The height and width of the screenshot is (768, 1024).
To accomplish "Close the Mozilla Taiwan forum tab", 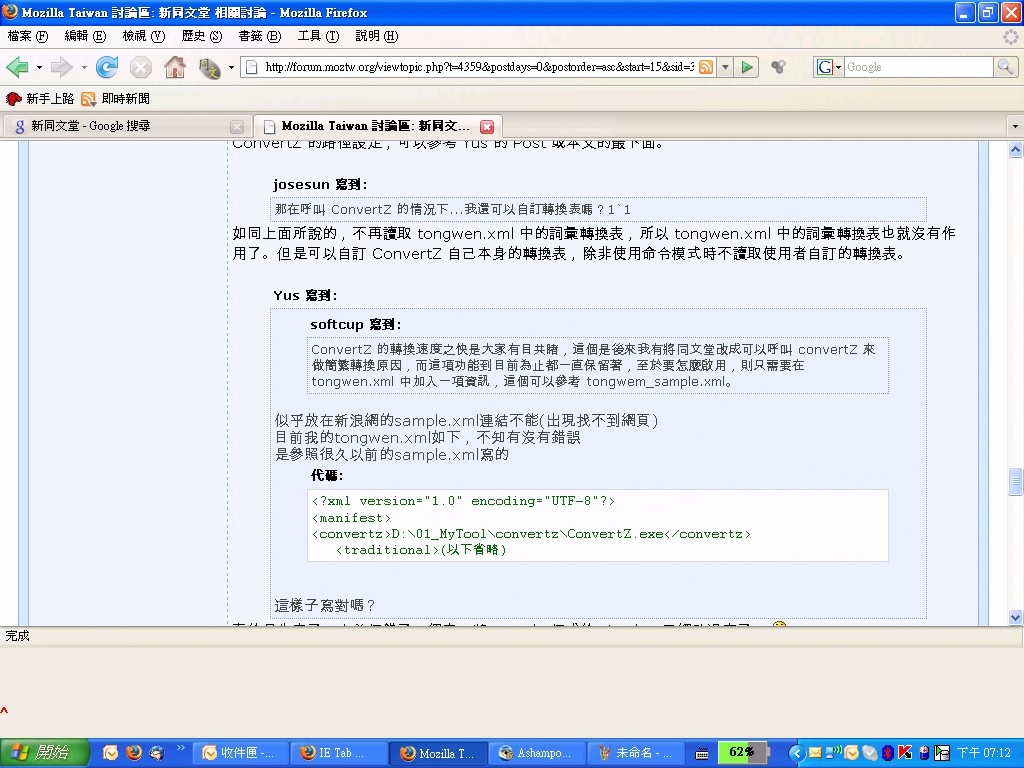I will [487, 127].
